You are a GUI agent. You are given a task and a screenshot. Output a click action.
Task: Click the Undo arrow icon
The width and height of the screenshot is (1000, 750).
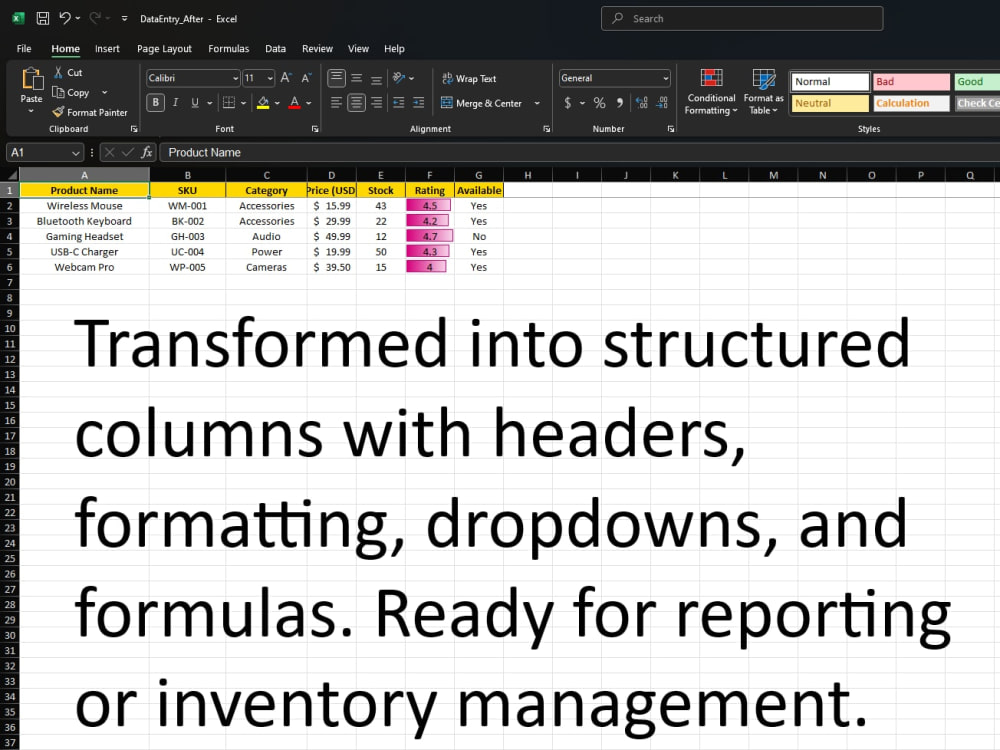click(65, 18)
